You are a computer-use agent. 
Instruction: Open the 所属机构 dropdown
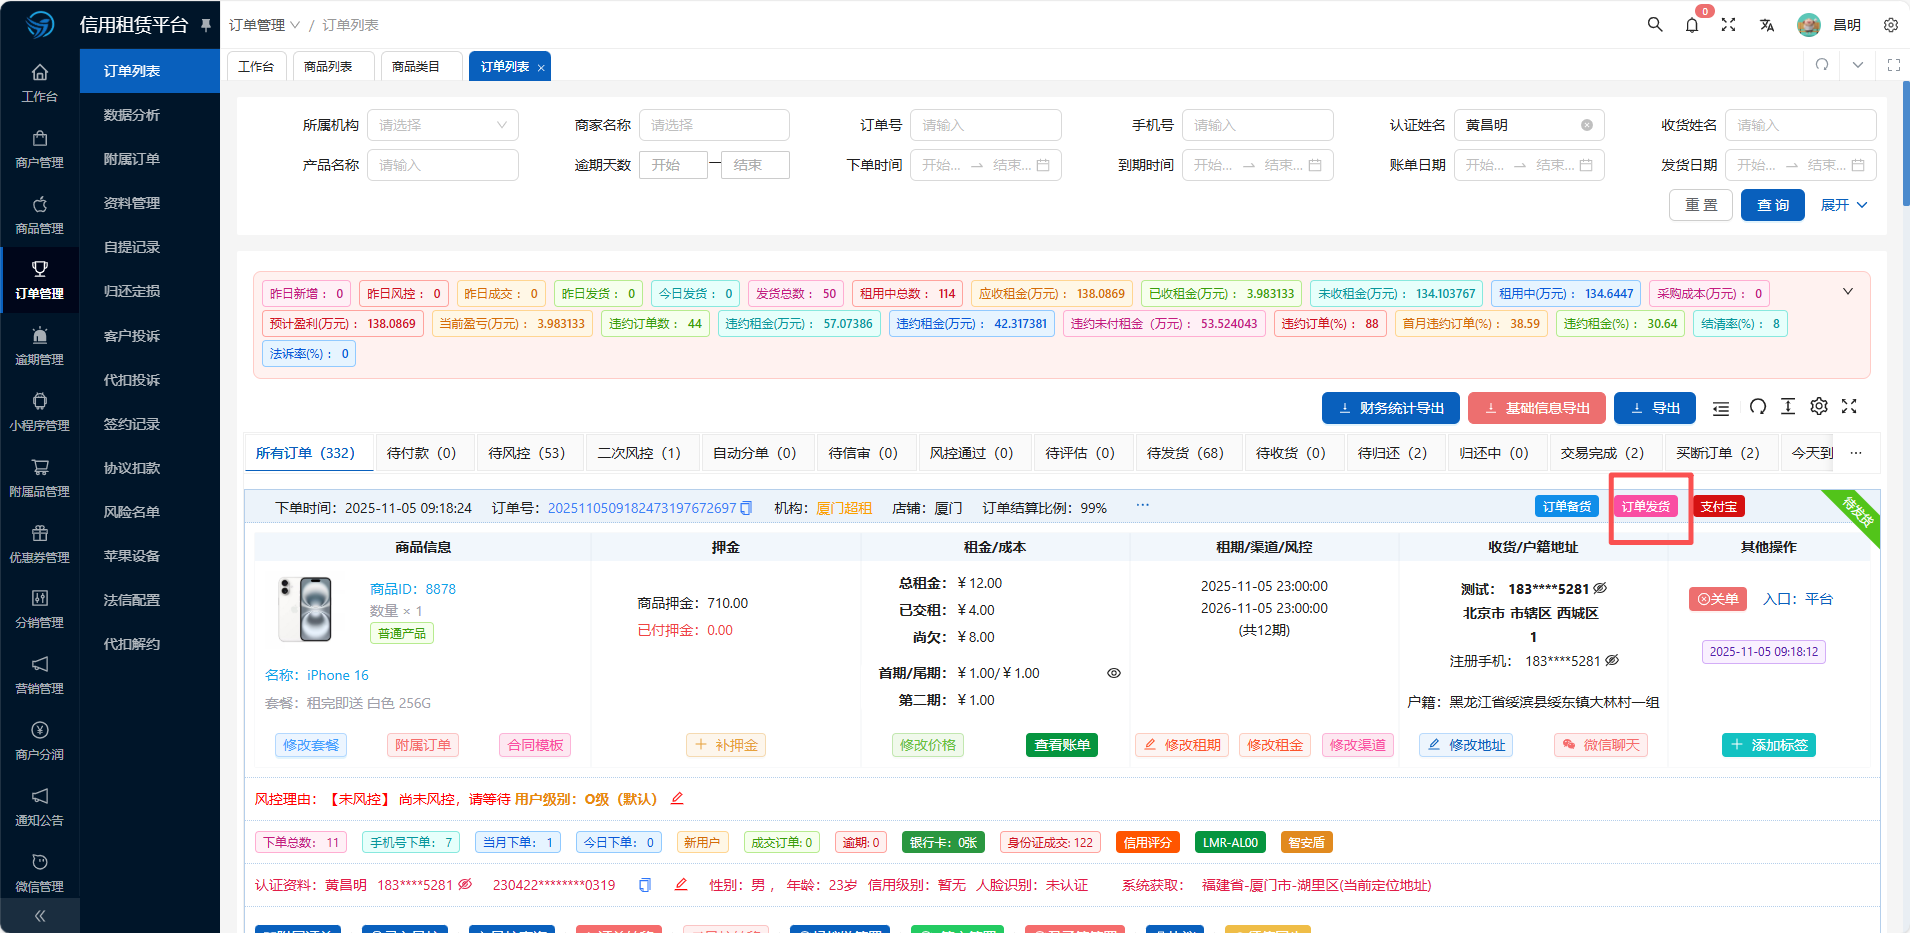pyautogui.click(x=442, y=125)
